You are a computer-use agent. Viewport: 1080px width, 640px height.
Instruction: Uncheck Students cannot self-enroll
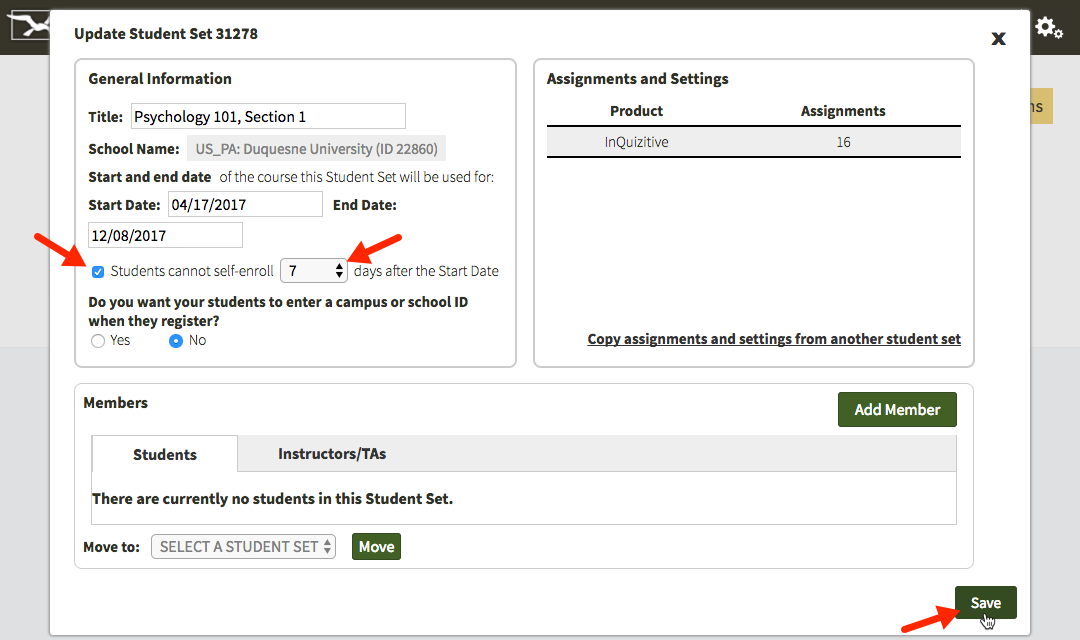[97, 271]
